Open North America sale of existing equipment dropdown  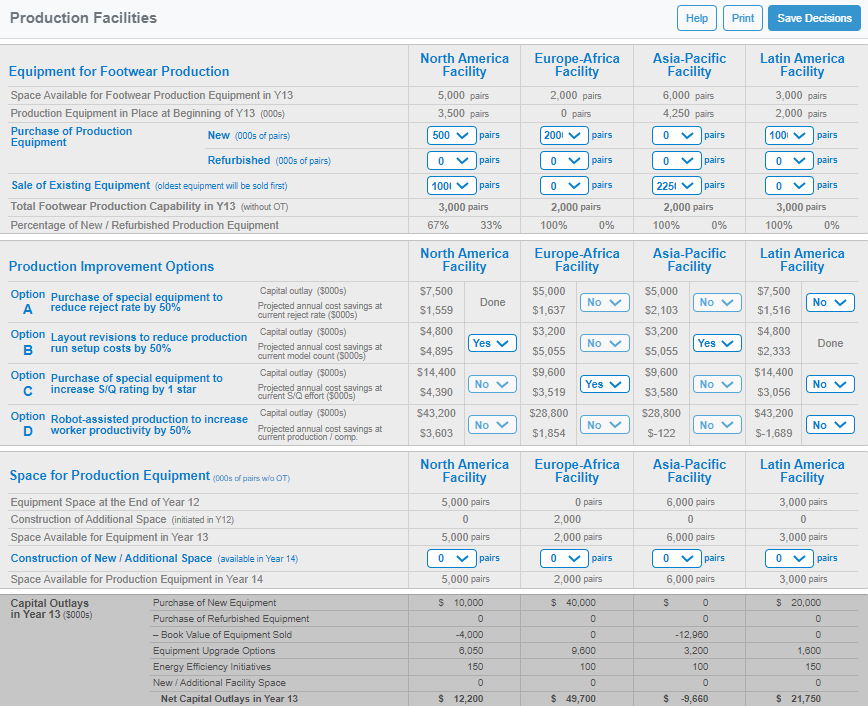(x=451, y=186)
